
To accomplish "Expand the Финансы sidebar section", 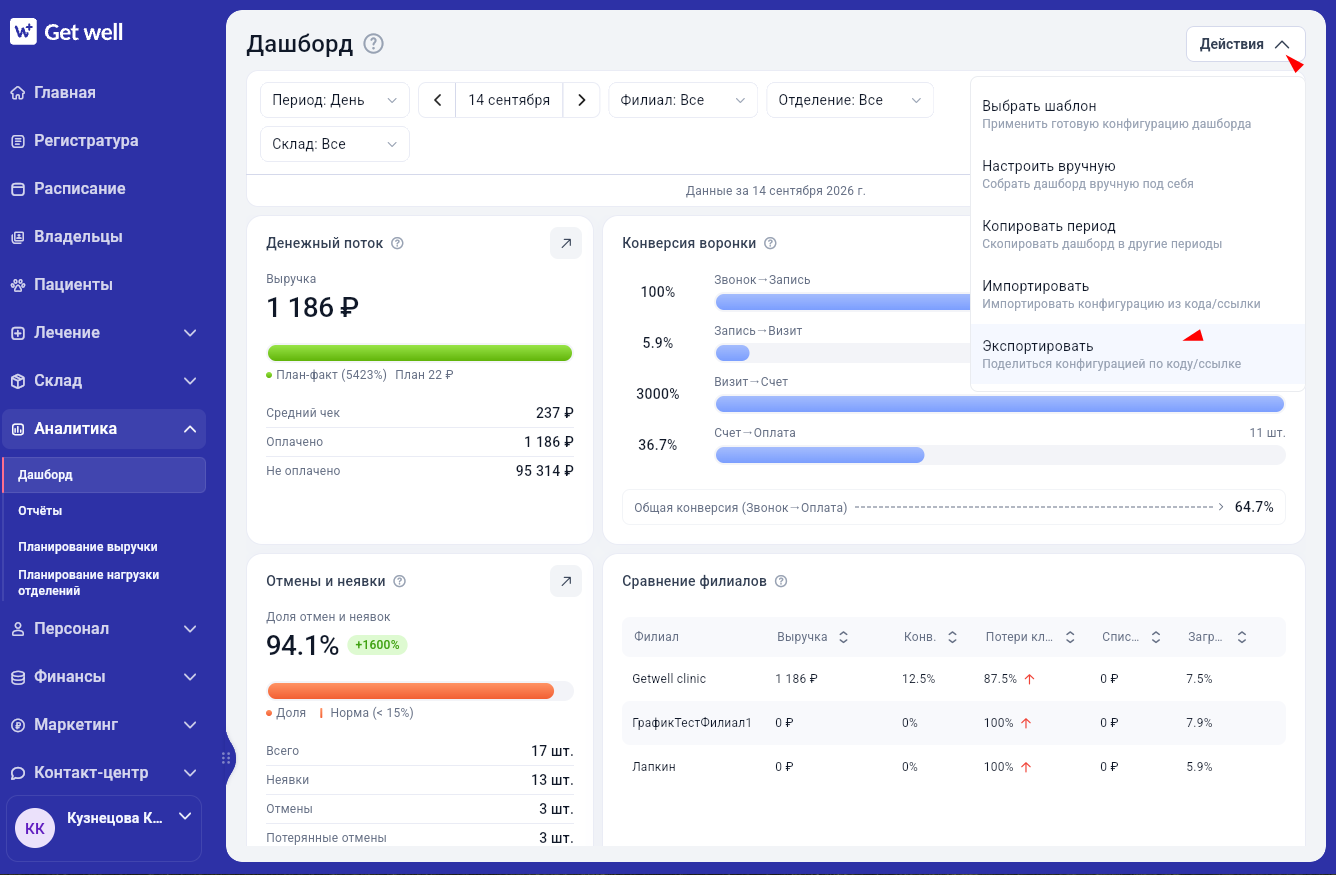I will [104, 676].
